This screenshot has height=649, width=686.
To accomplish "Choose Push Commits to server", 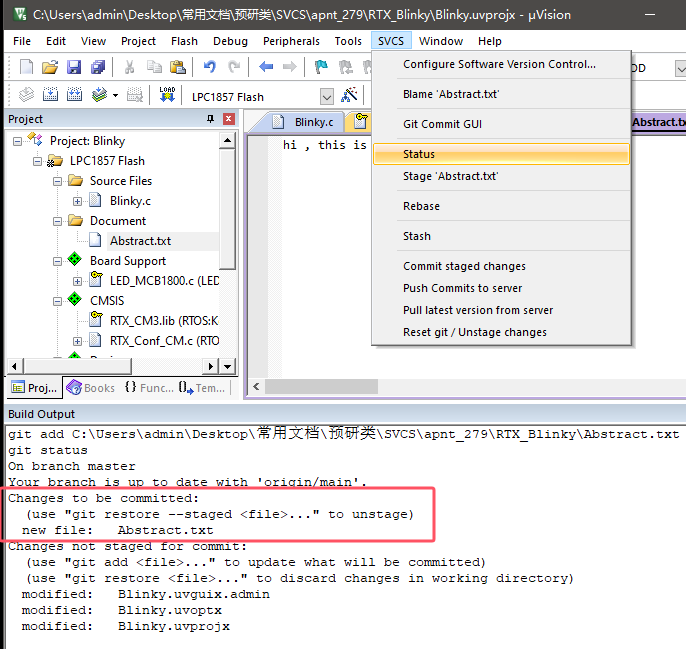I will [463, 288].
